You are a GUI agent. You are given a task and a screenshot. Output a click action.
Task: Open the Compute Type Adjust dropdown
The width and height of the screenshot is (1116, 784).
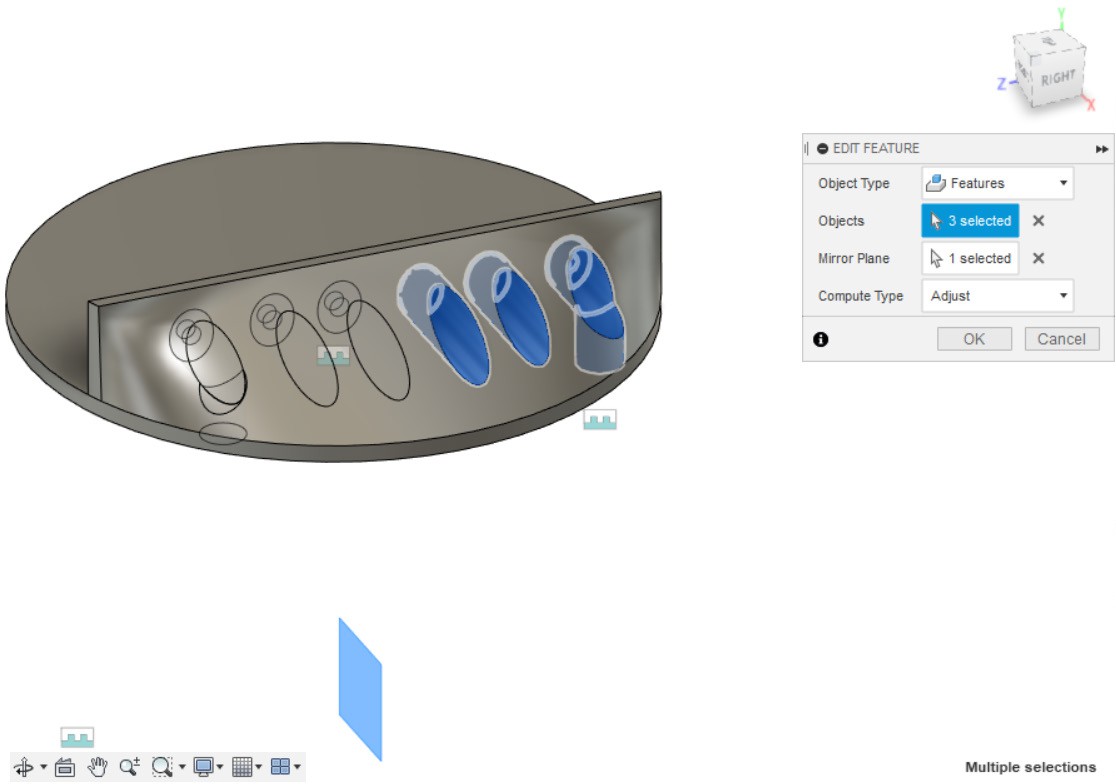997,296
